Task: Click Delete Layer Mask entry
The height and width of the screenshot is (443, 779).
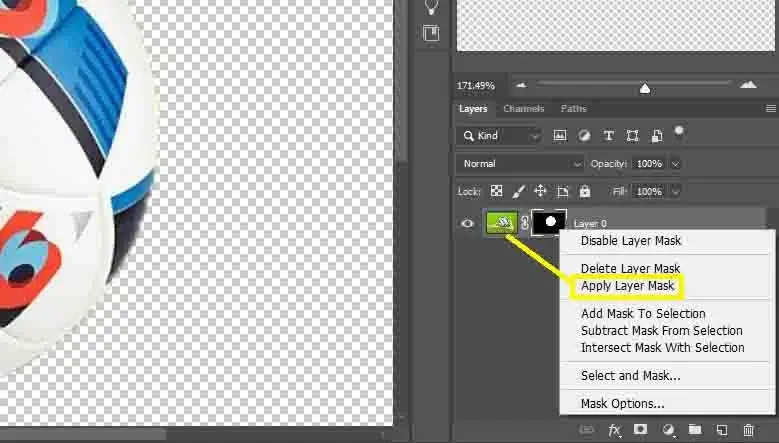Action: tap(630, 269)
